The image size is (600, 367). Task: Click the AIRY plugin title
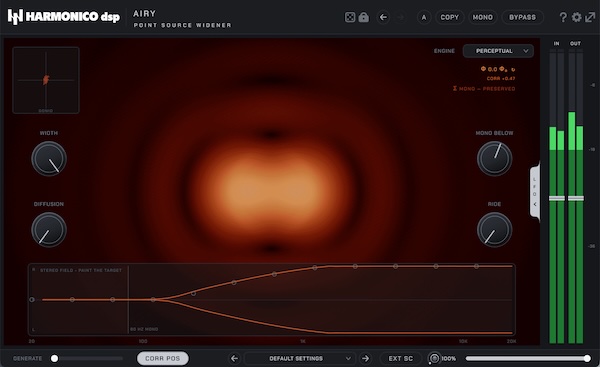click(x=144, y=13)
